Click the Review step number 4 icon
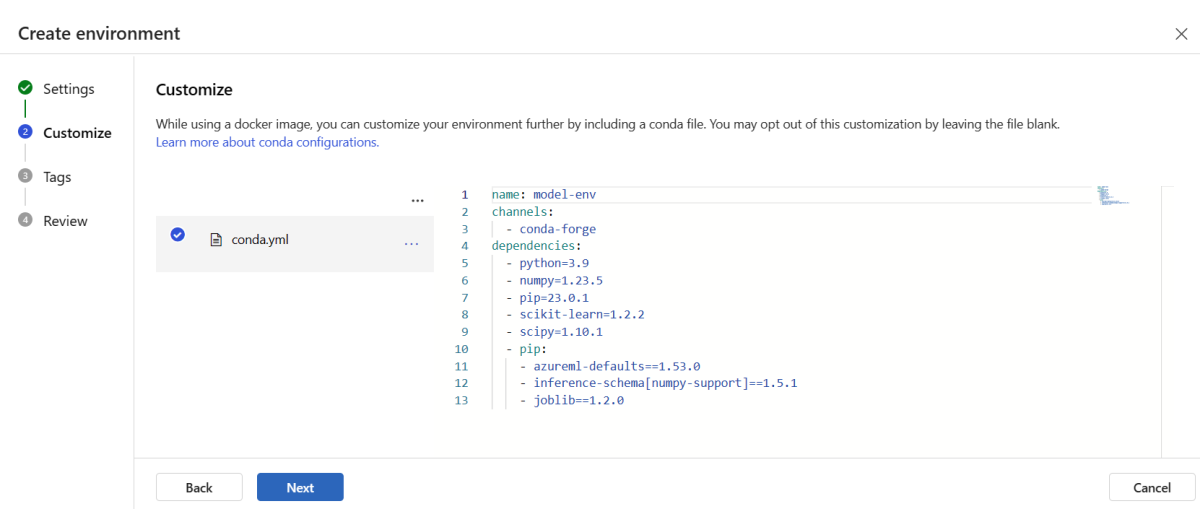This screenshot has height=509, width=1200. coord(25,220)
